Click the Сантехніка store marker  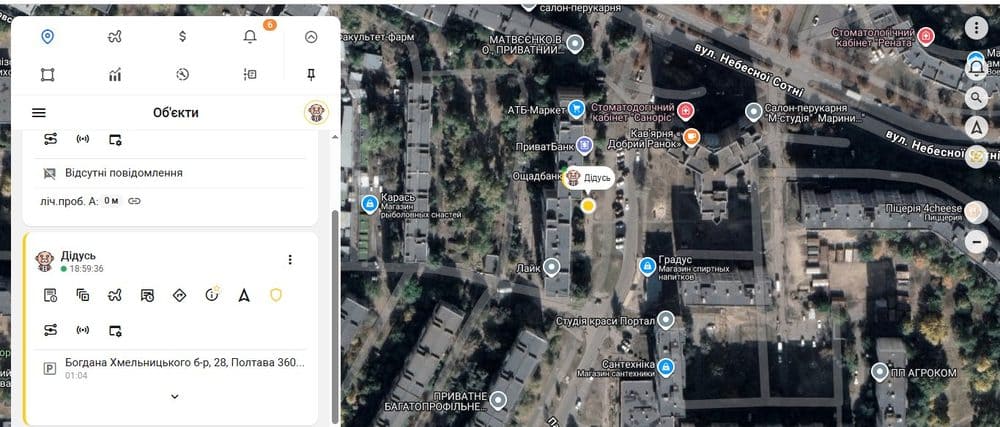666,366
